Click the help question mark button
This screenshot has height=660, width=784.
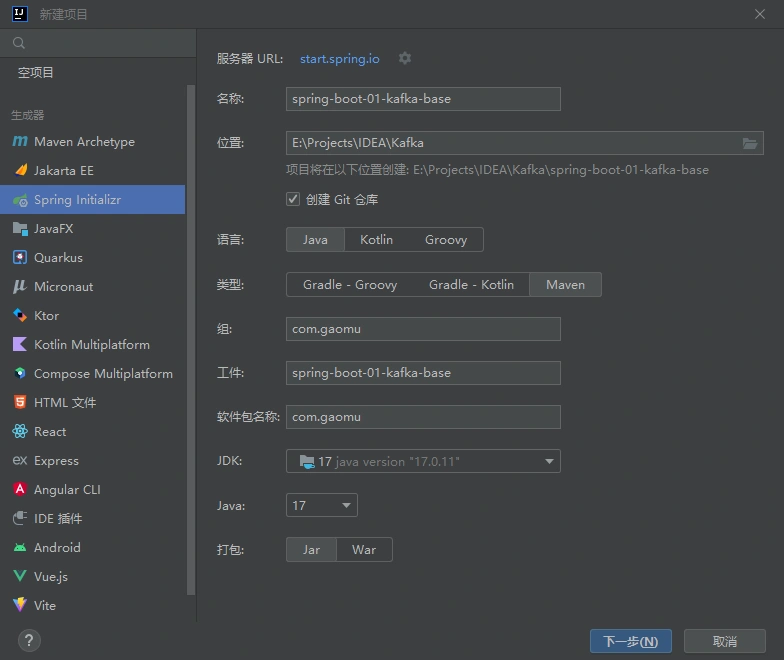pyautogui.click(x=28, y=640)
